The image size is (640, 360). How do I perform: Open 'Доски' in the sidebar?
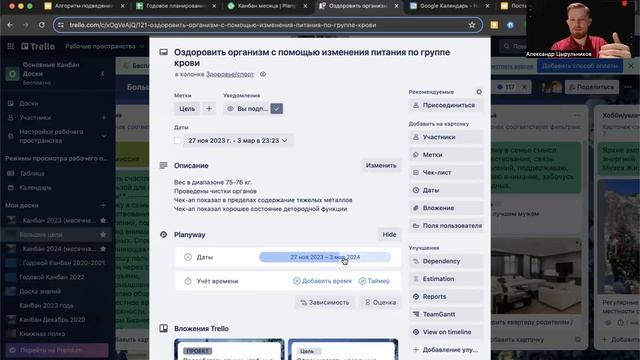click(29, 104)
